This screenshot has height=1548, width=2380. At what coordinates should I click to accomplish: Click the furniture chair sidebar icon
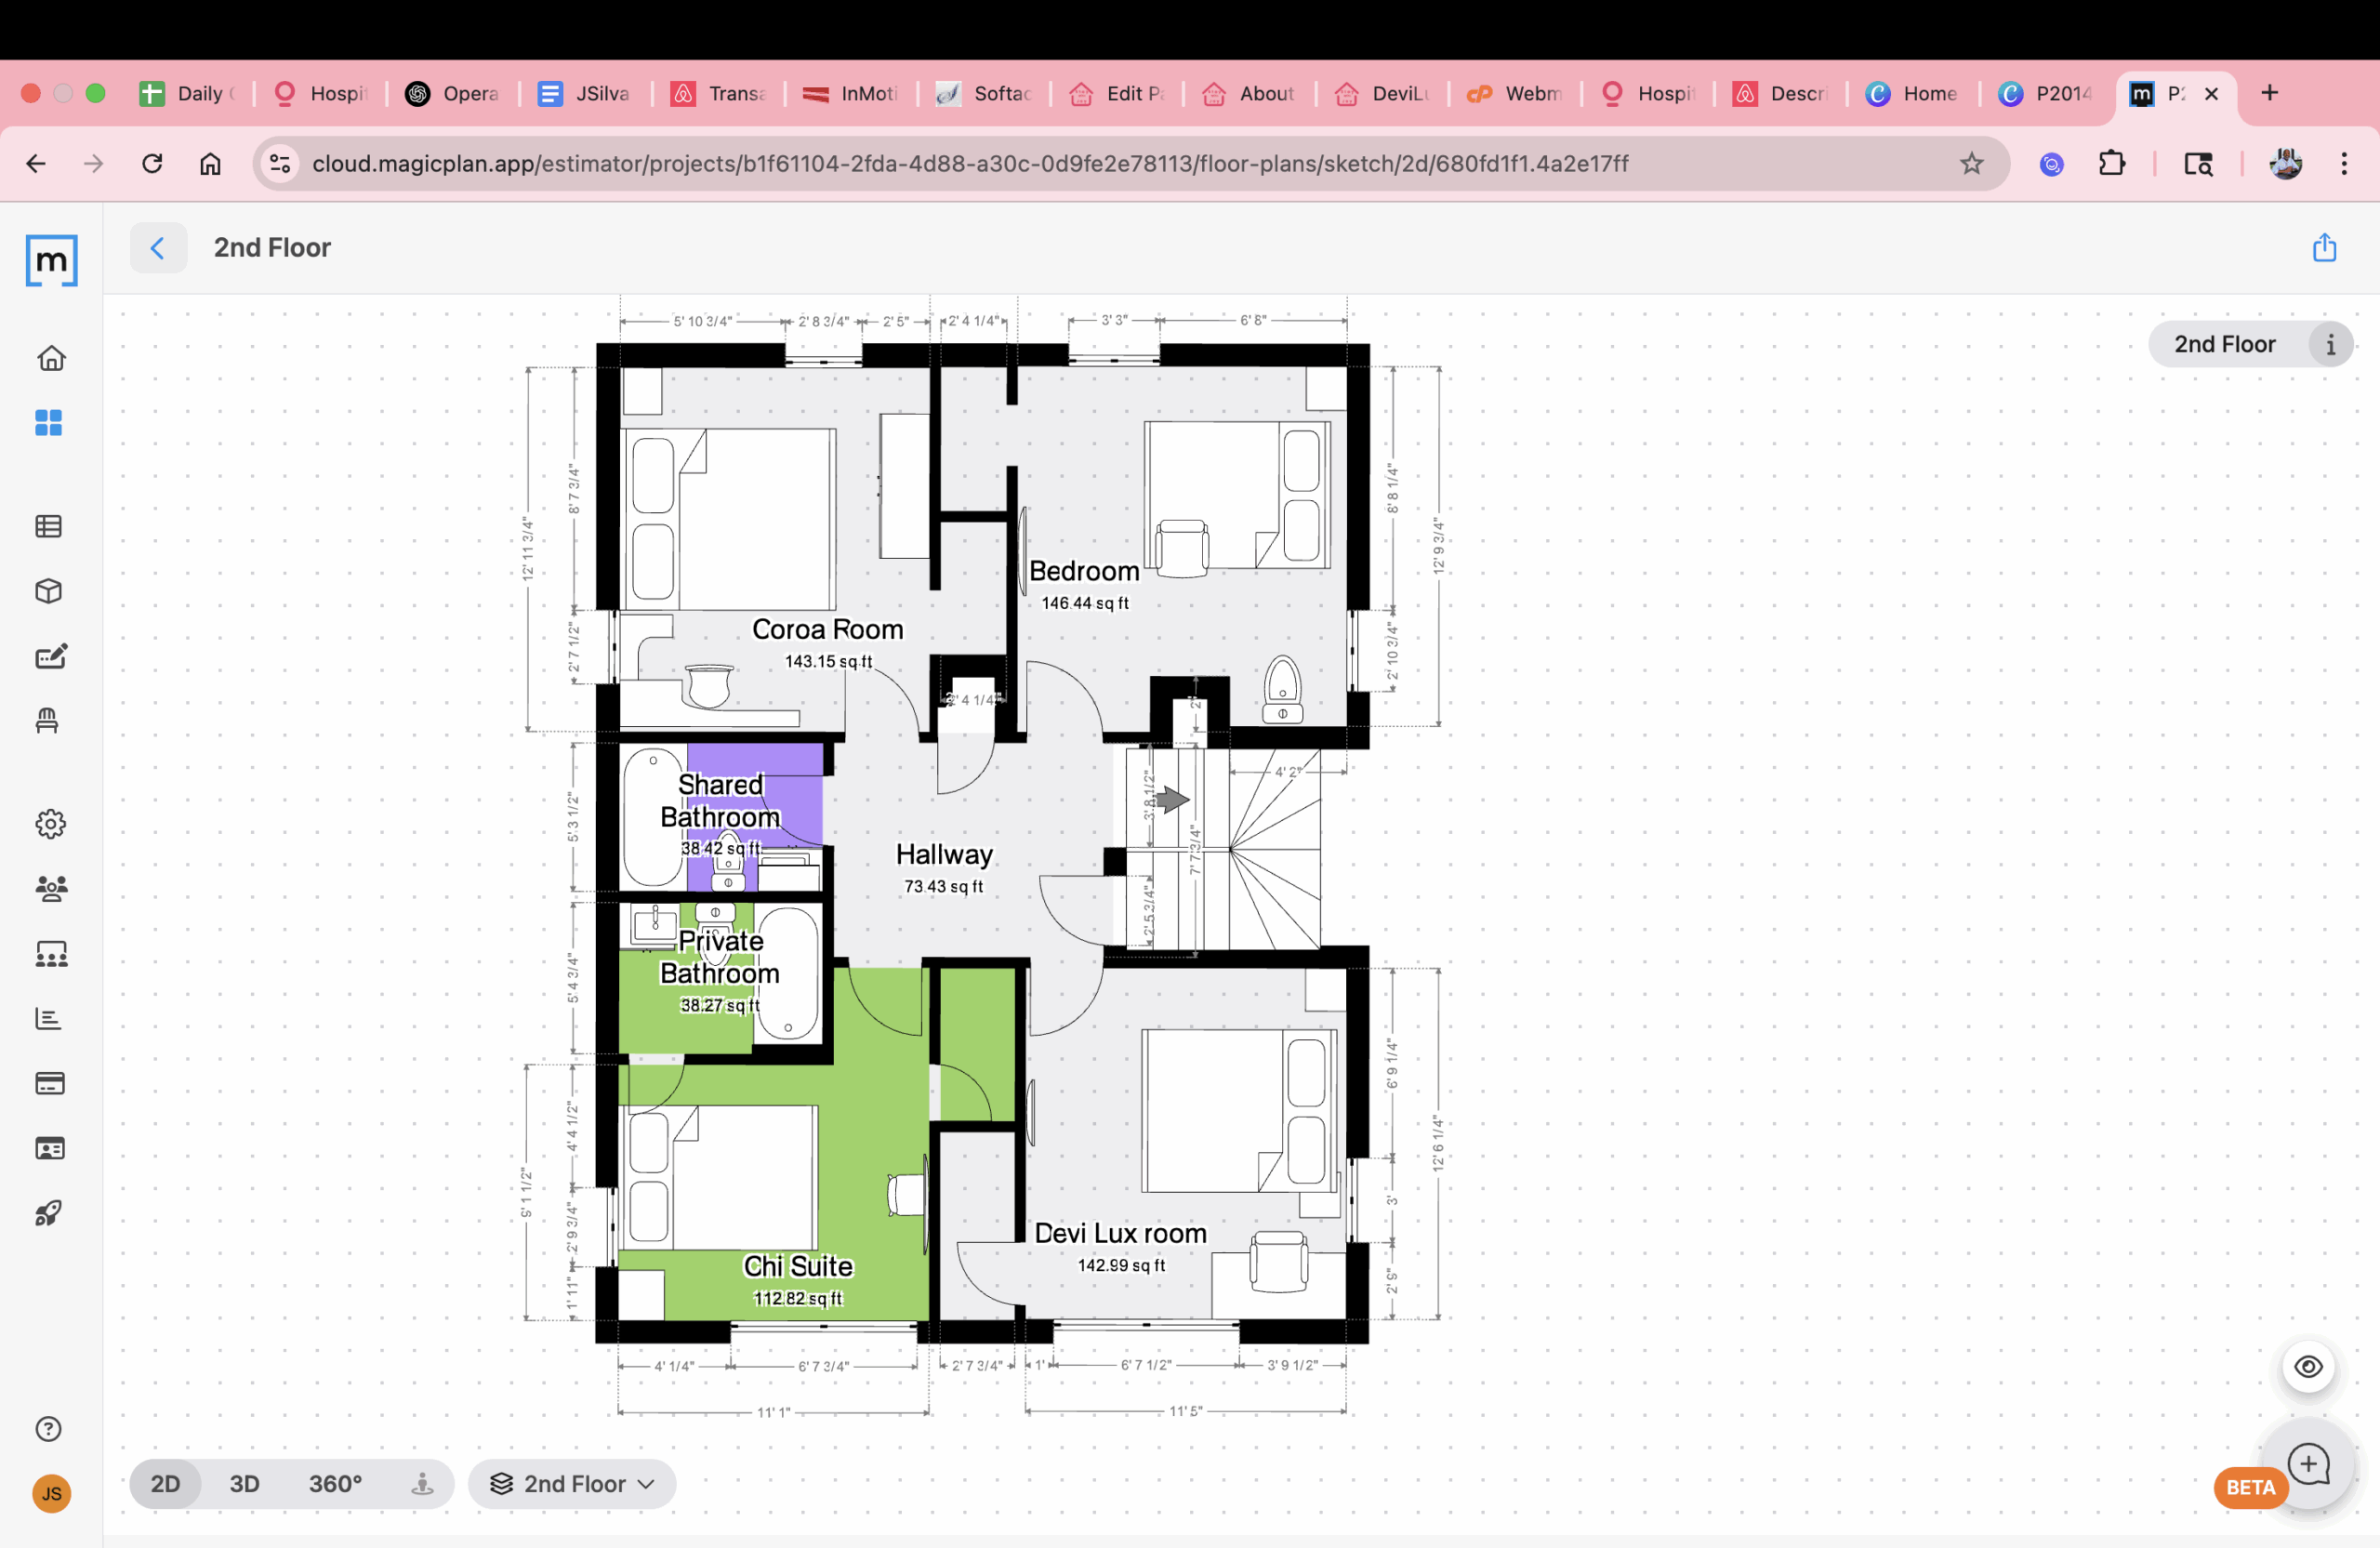pos(47,720)
